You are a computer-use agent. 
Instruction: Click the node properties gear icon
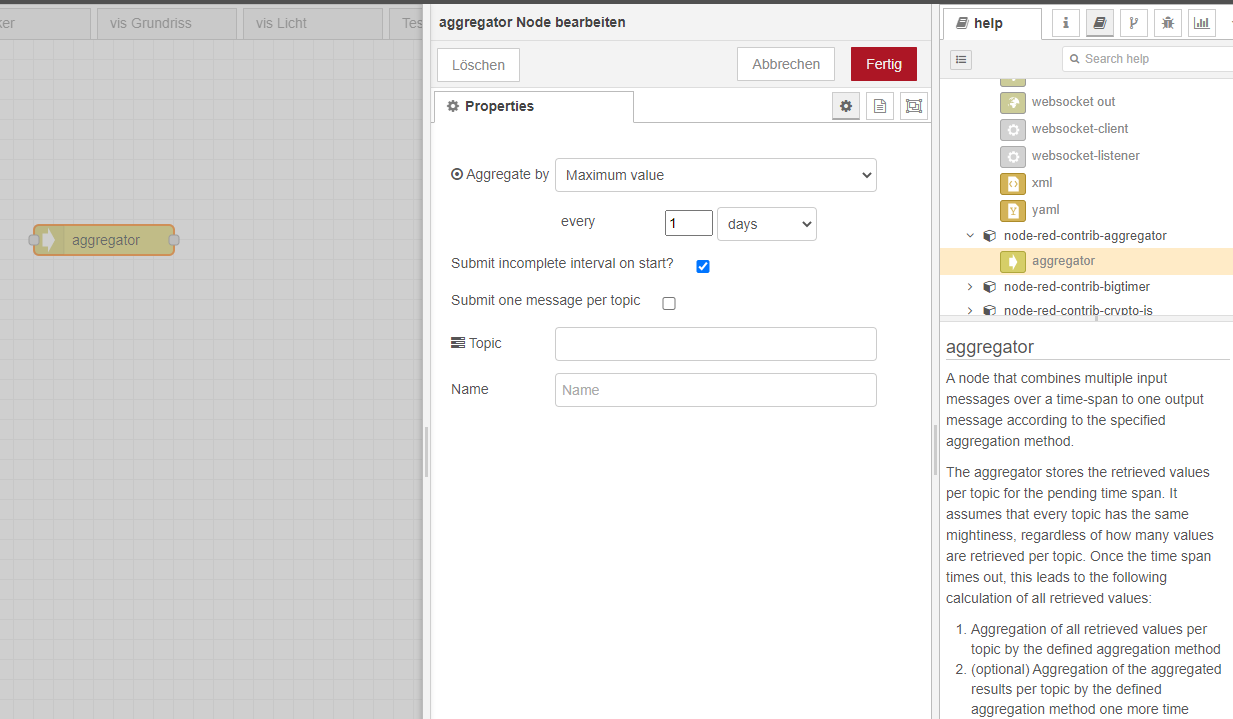(846, 106)
